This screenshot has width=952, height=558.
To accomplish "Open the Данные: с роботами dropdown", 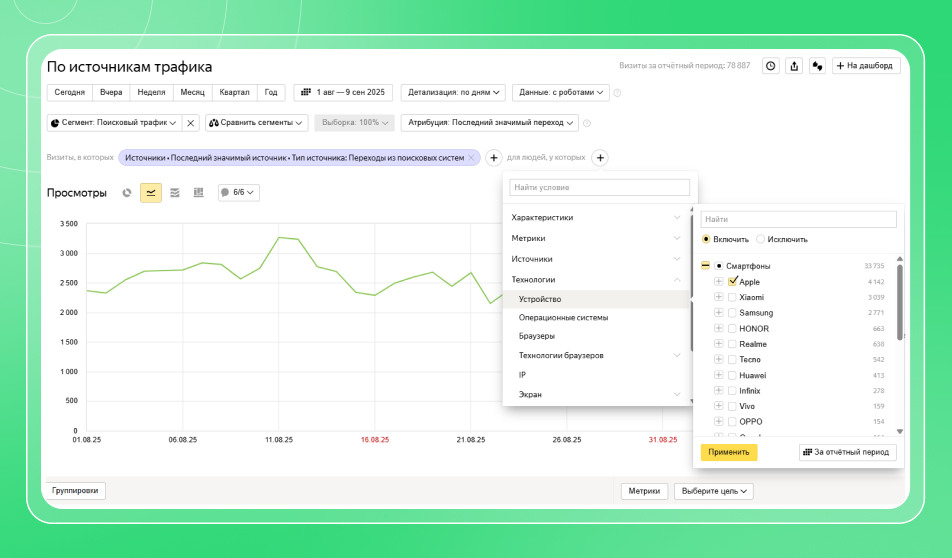I will pyautogui.click(x=560, y=92).
